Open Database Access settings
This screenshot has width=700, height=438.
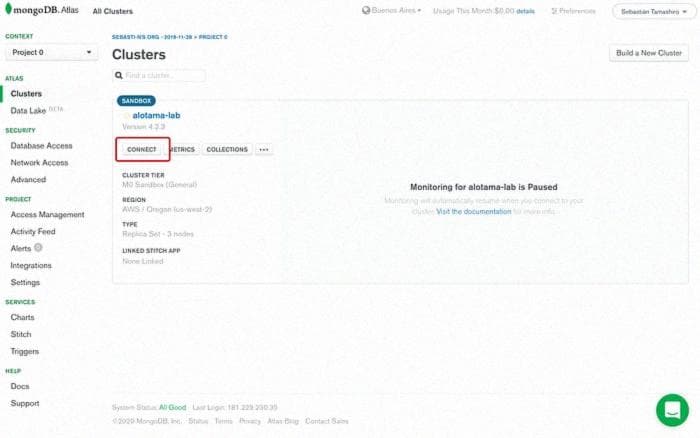click(x=42, y=146)
